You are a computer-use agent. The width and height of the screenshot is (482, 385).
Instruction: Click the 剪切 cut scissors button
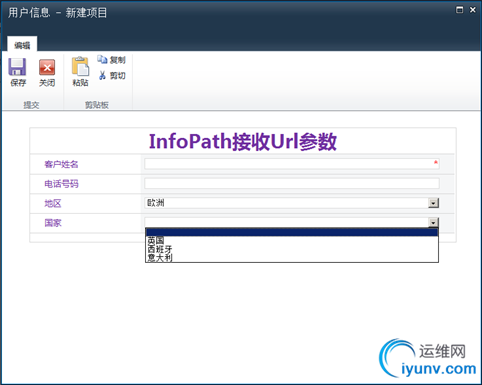[112, 75]
